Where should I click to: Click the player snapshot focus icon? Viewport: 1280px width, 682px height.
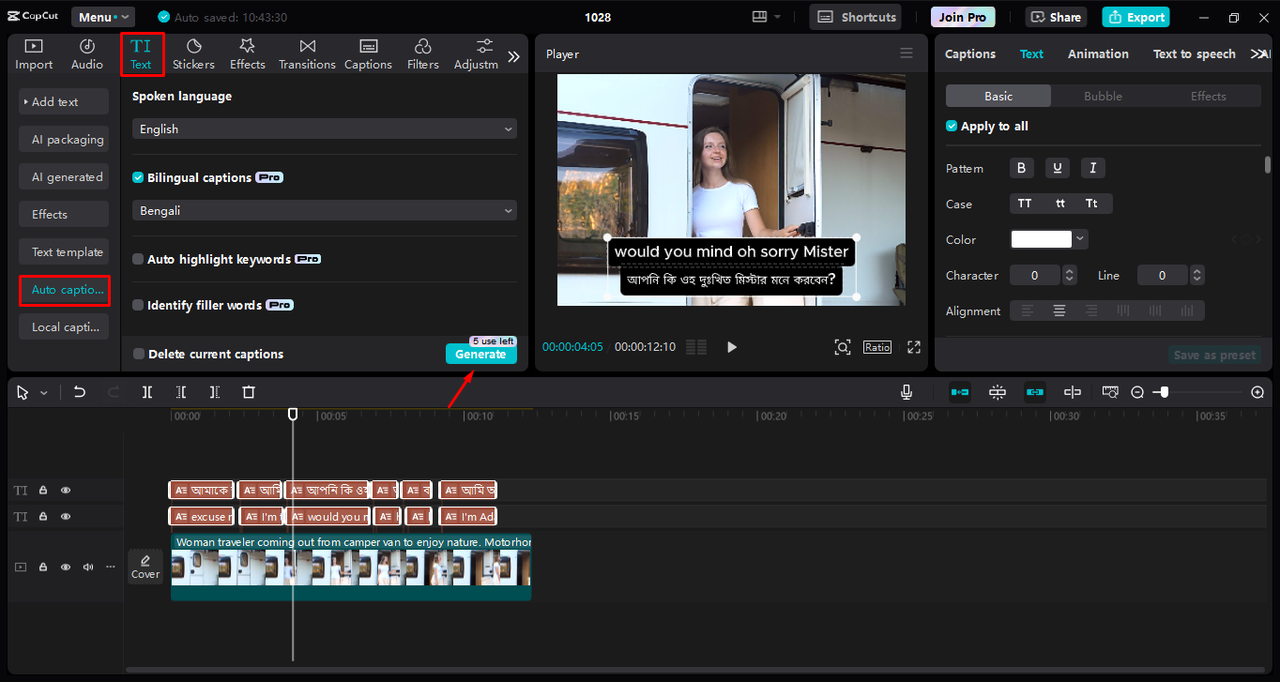click(x=843, y=347)
